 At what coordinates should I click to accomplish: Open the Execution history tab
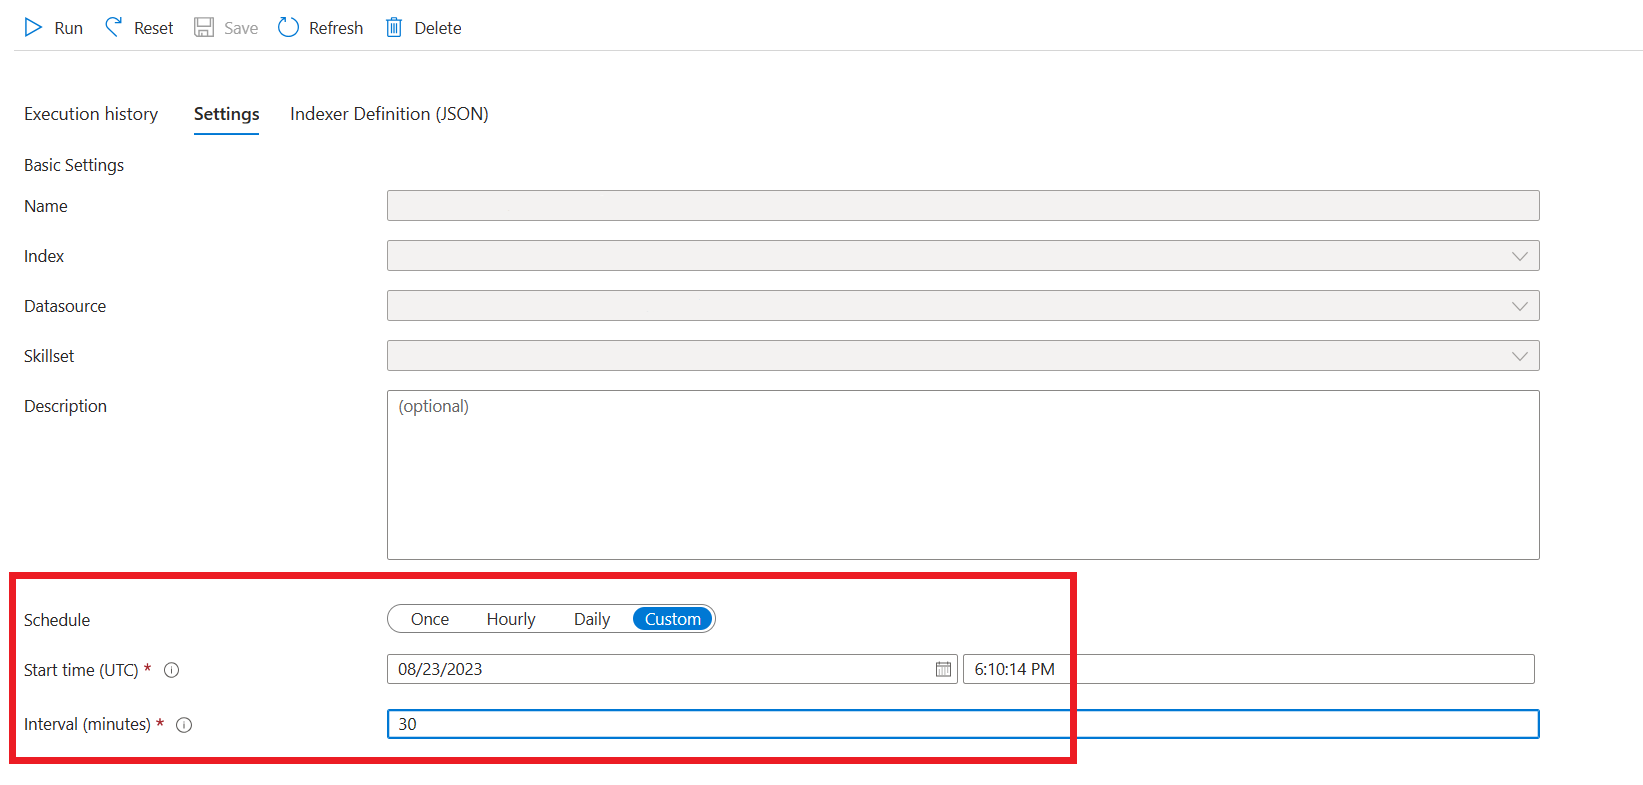91,114
